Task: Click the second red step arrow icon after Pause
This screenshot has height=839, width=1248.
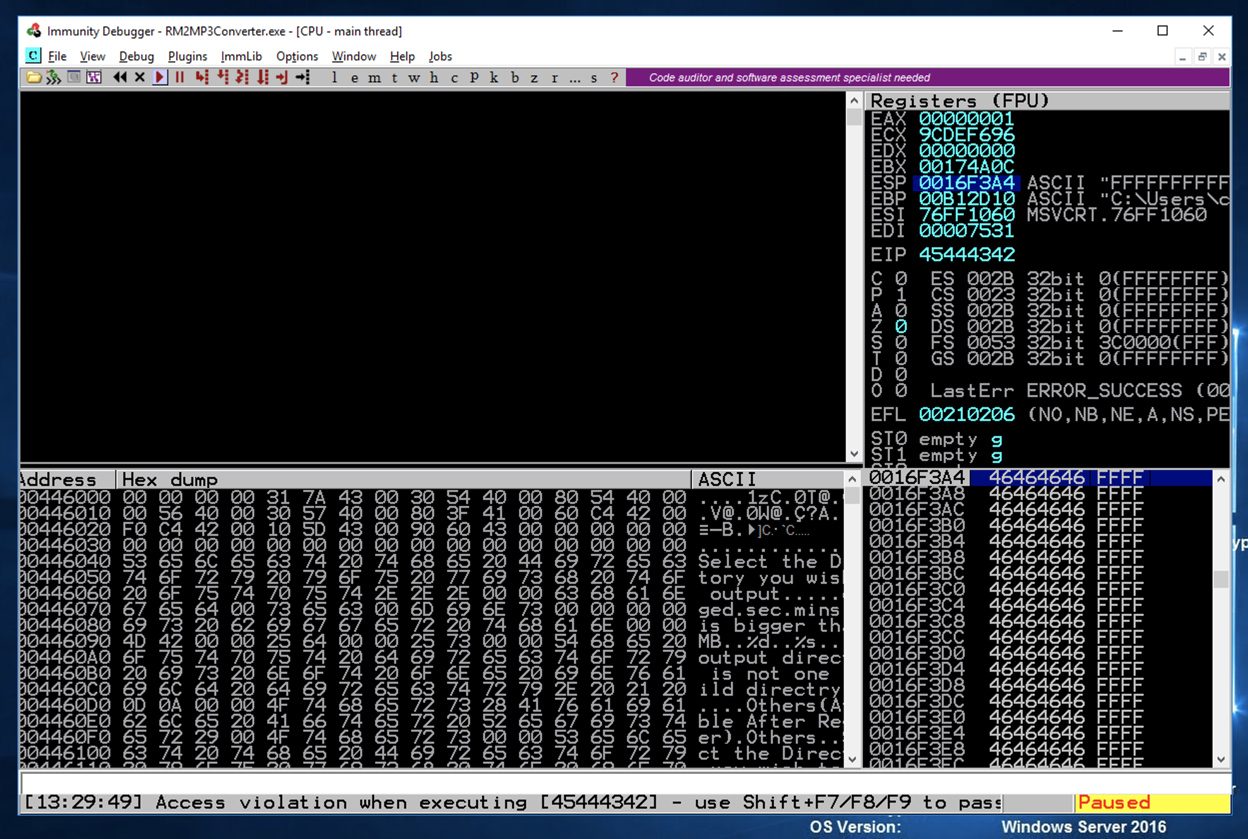Action: coord(222,77)
